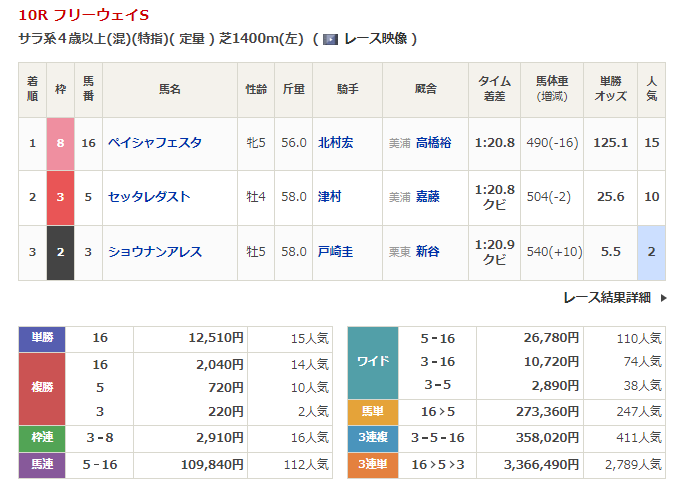Screen dimensions: 685x485
Task: Open horse page for ペイシャフェスタ
Action: coord(155,143)
